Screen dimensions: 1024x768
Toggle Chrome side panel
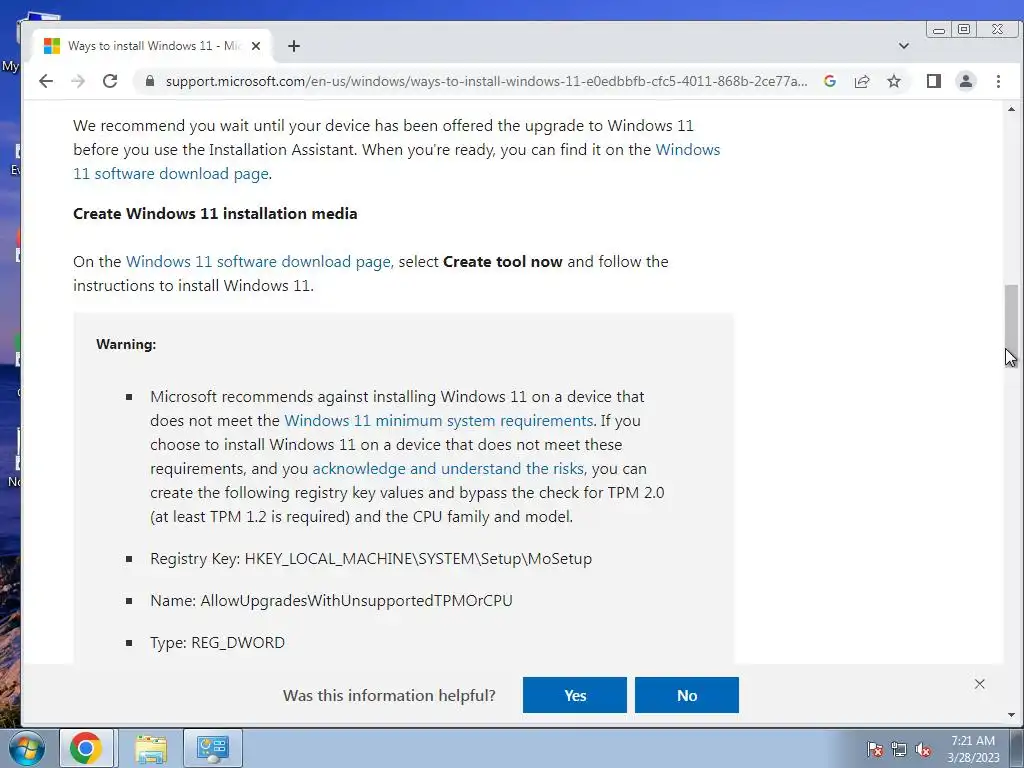[934, 81]
